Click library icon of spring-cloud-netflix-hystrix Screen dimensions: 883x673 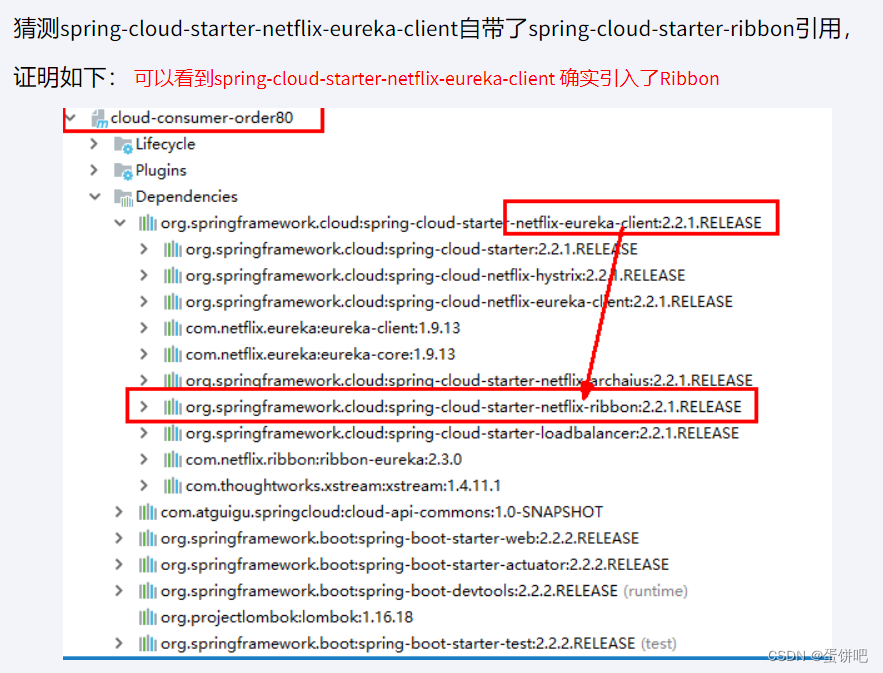click(x=172, y=275)
